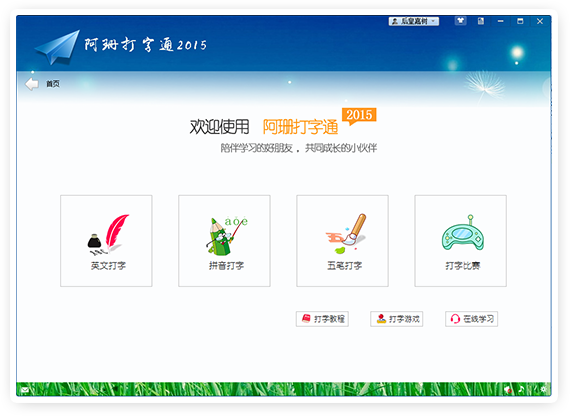Click the dropdown arrow beside the username
Screen dimensions: 570x416
(x=433, y=21)
